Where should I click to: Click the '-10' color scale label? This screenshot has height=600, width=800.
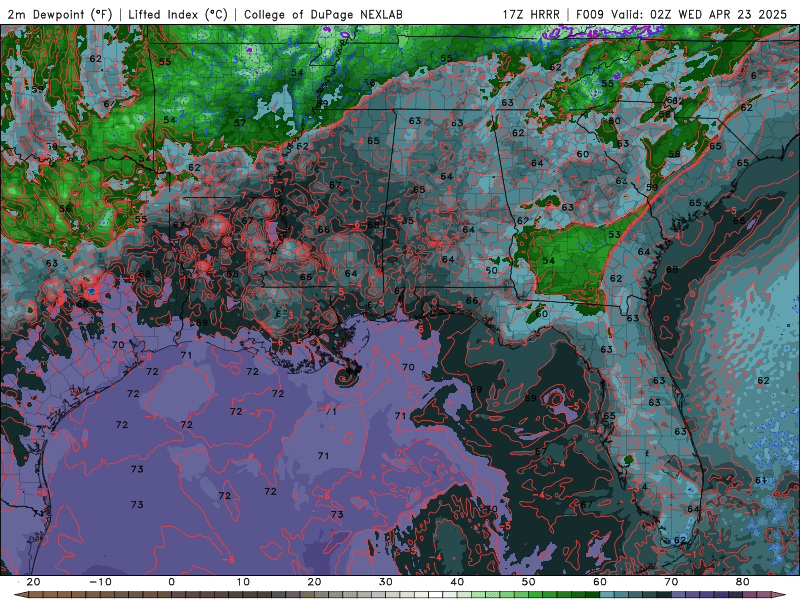[x=100, y=582]
